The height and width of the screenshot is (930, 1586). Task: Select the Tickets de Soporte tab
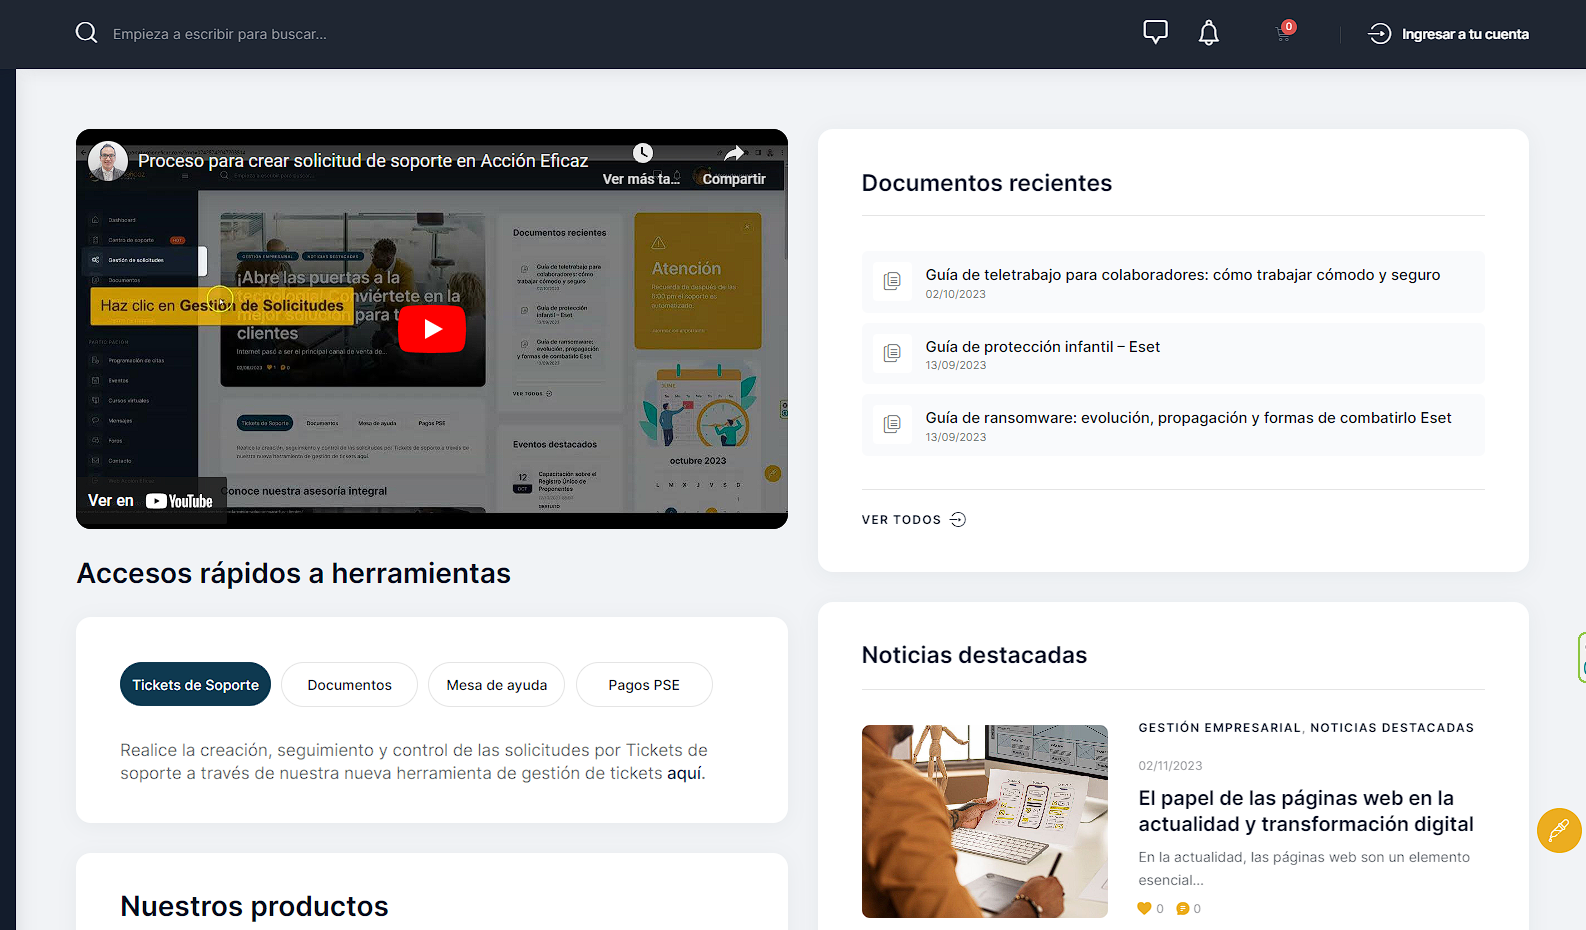(195, 685)
